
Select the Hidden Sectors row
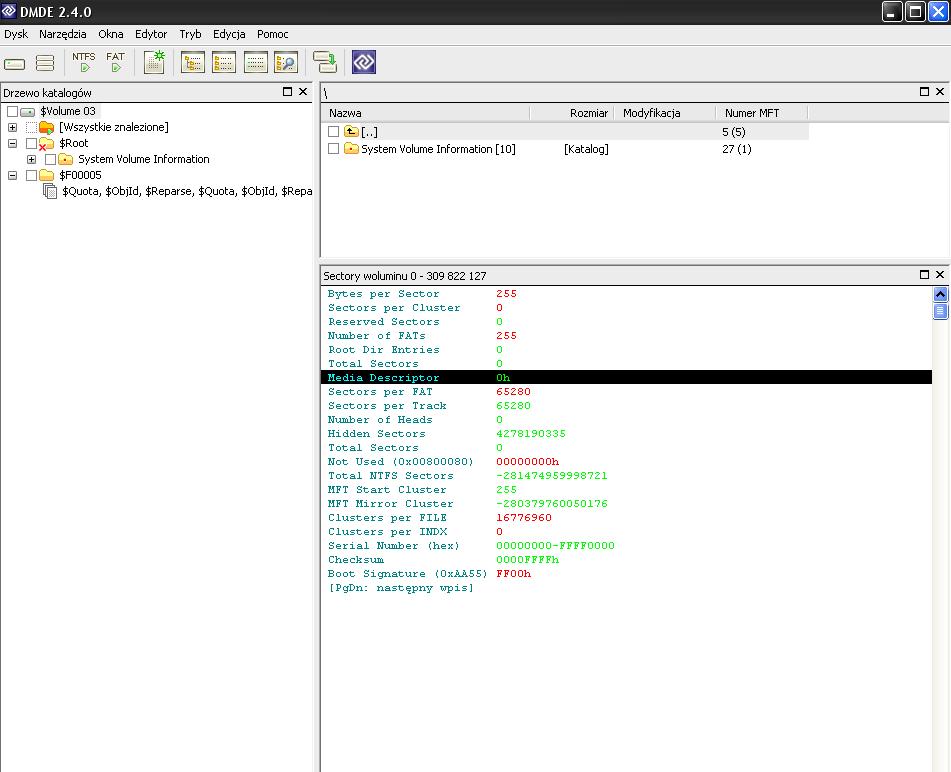pos(626,434)
